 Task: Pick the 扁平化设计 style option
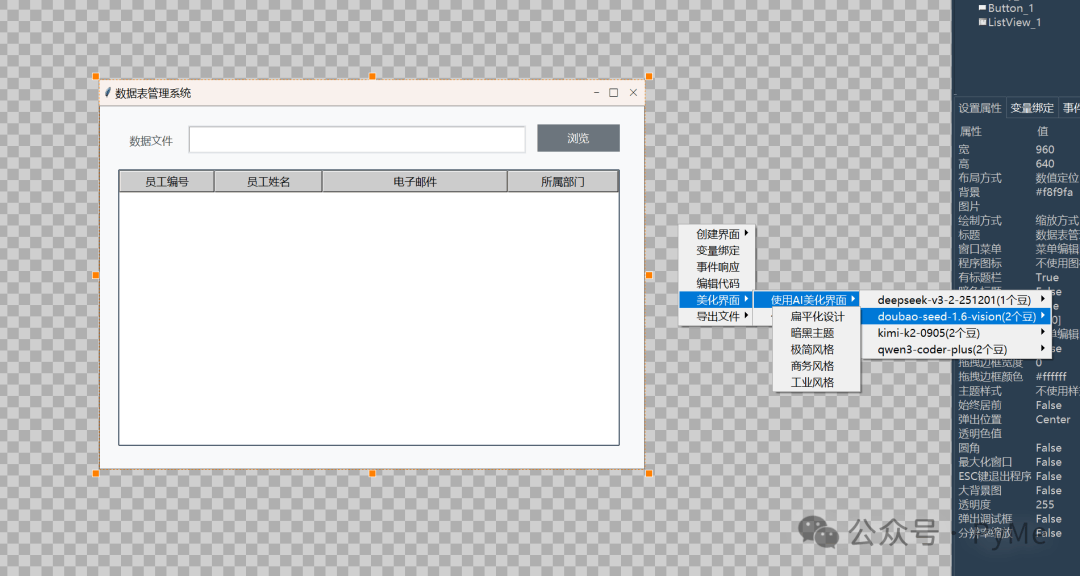(x=817, y=316)
